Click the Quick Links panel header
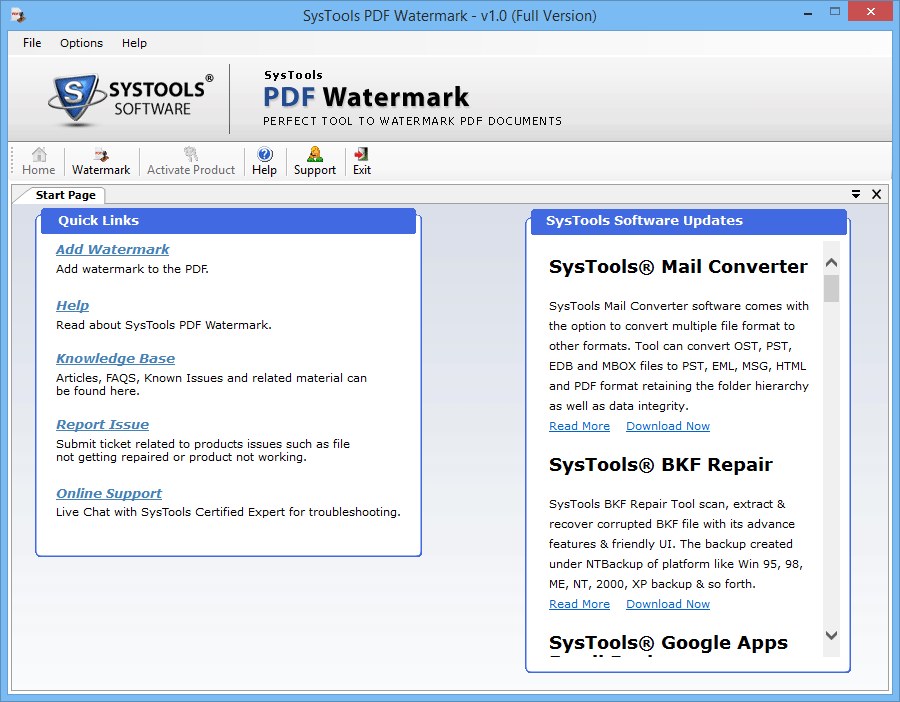 pyautogui.click(x=228, y=221)
